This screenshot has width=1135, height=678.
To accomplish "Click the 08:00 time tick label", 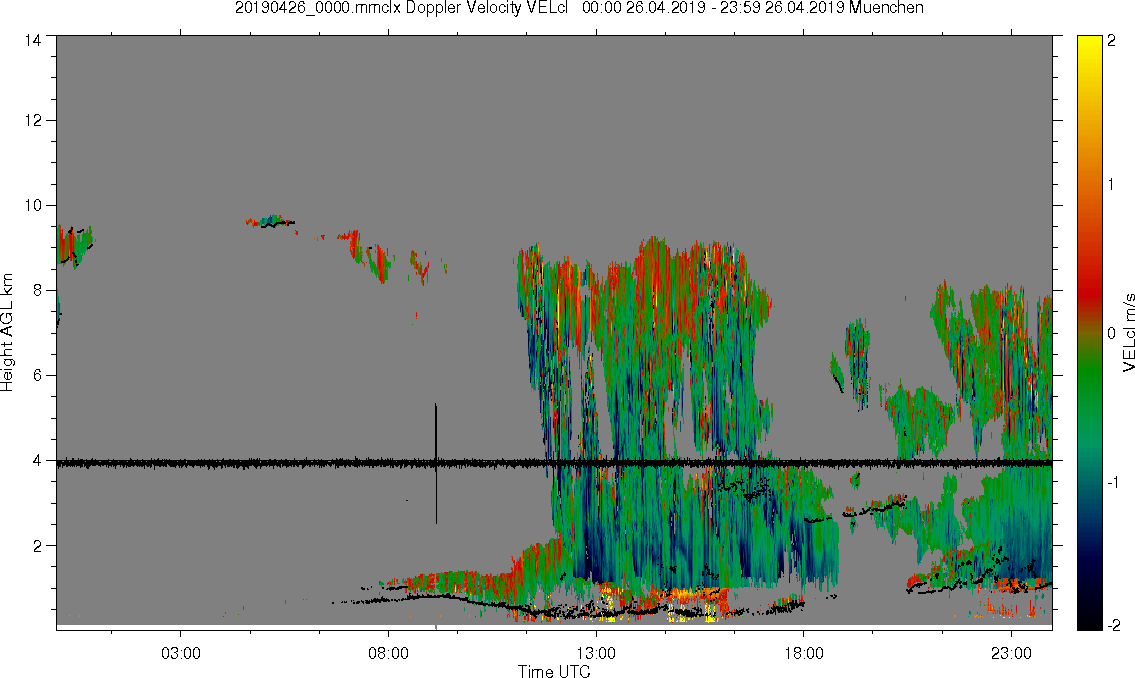I will (388, 653).
